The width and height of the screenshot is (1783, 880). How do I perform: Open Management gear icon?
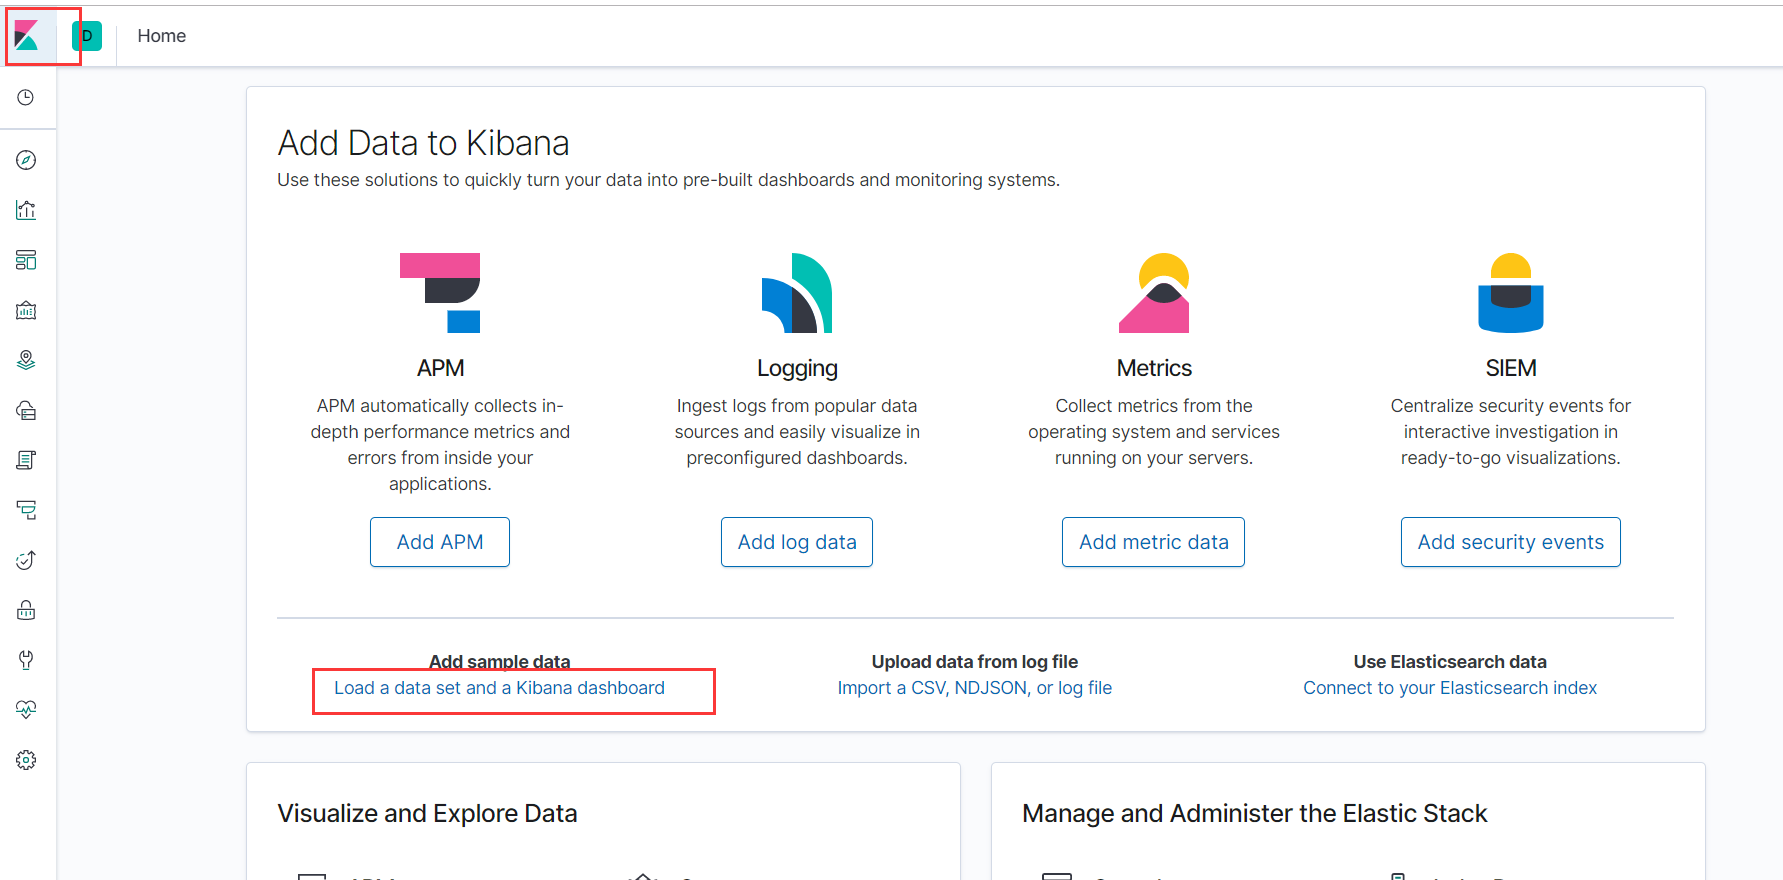click(x=26, y=760)
